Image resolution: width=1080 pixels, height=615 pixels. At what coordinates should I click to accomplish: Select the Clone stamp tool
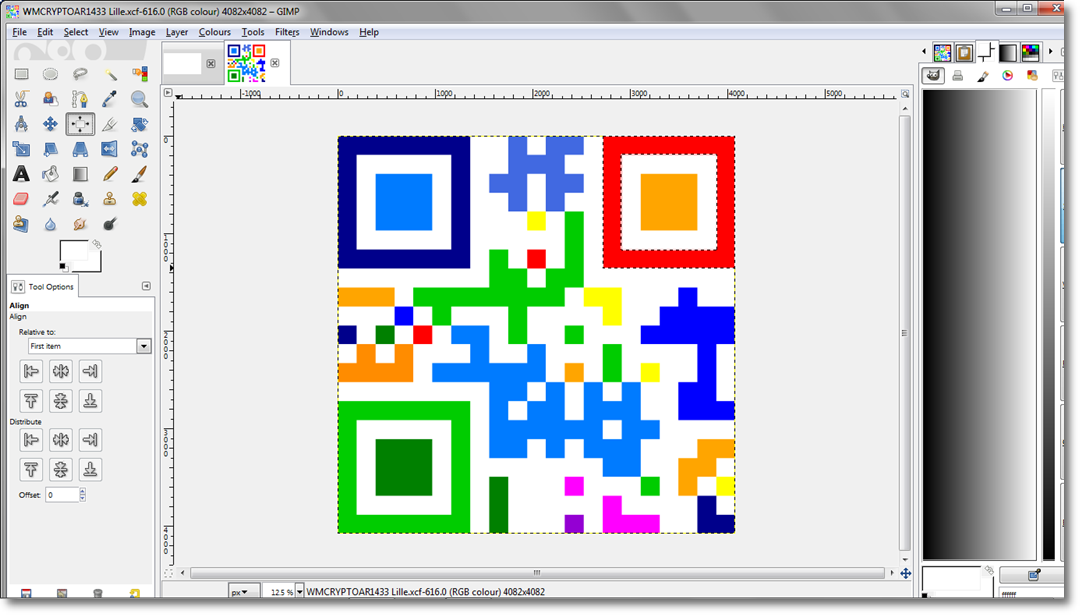point(110,199)
